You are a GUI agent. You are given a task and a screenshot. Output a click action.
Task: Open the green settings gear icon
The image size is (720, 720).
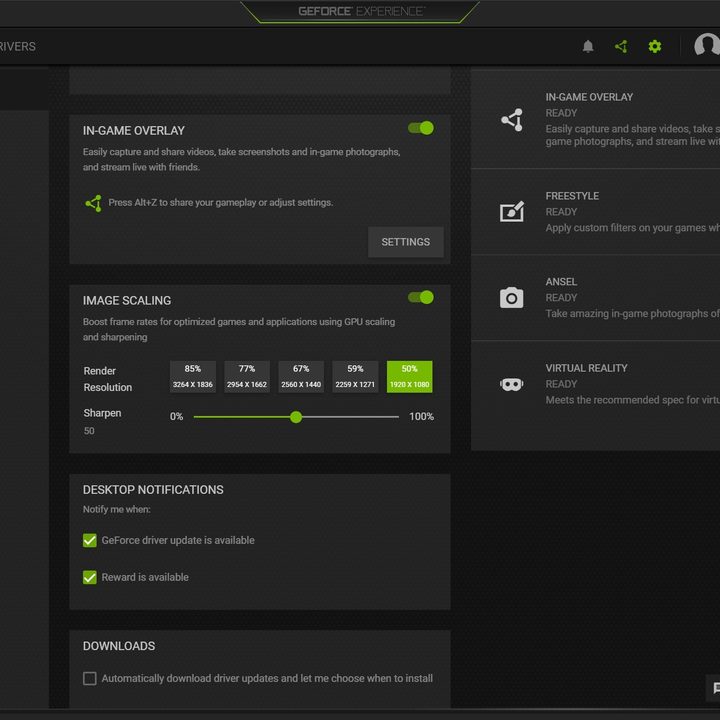click(655, 46)
